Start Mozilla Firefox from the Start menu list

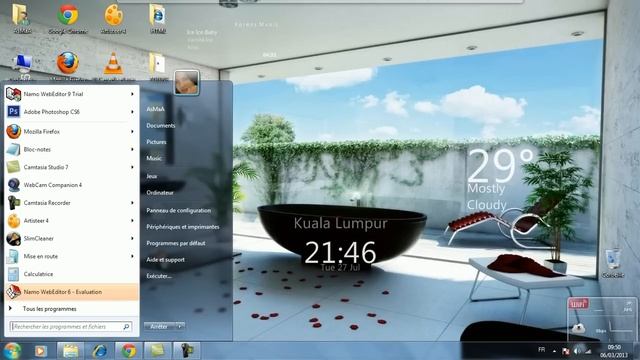[71, 131]
